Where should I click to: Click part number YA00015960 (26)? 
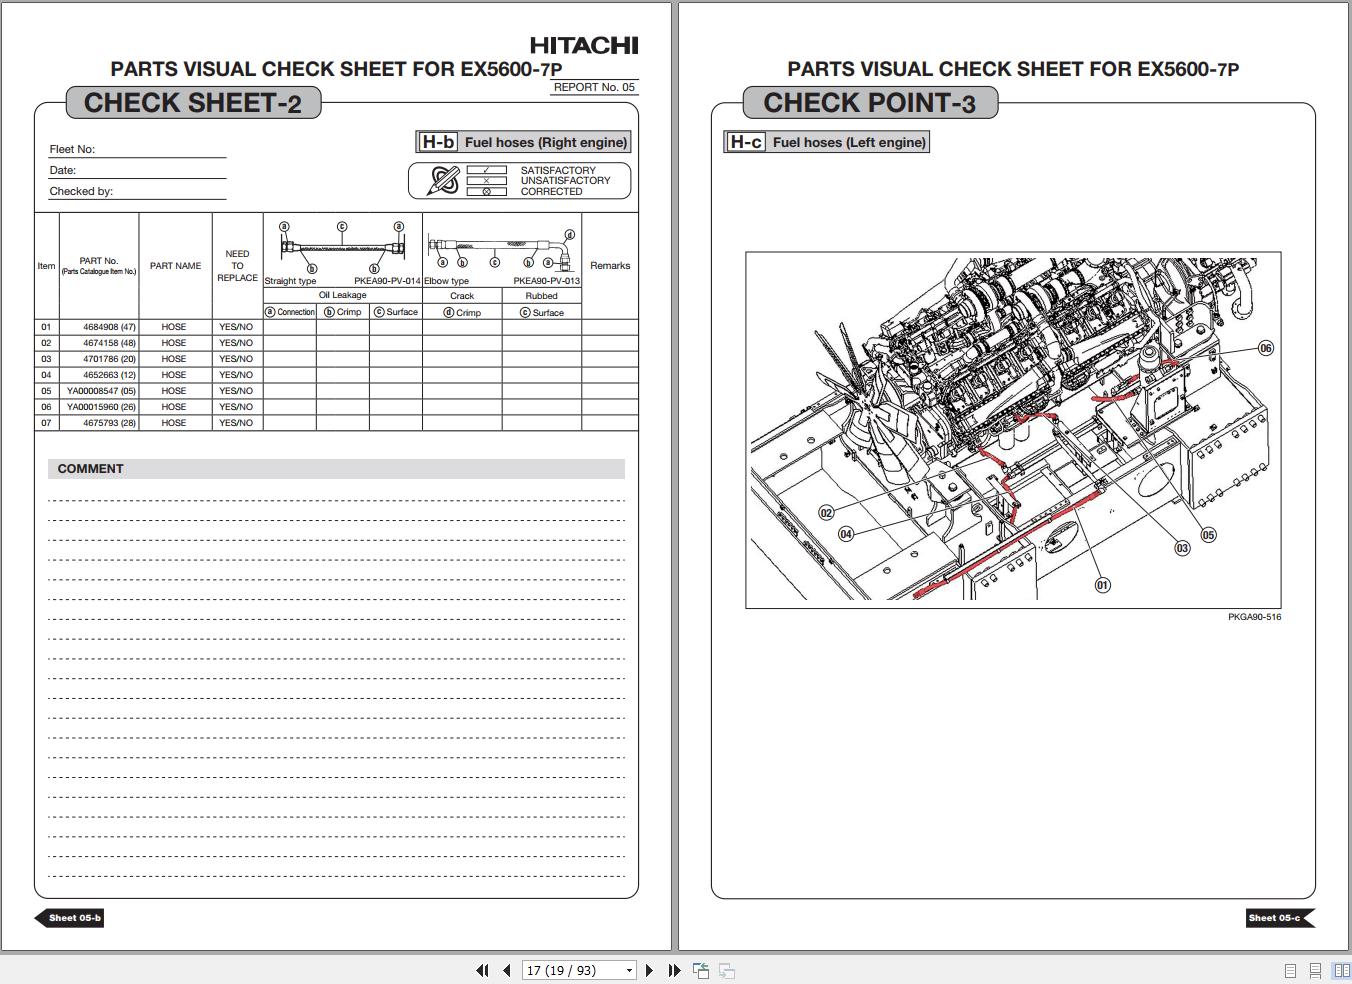pyautogui.click(x=101, y=407)
